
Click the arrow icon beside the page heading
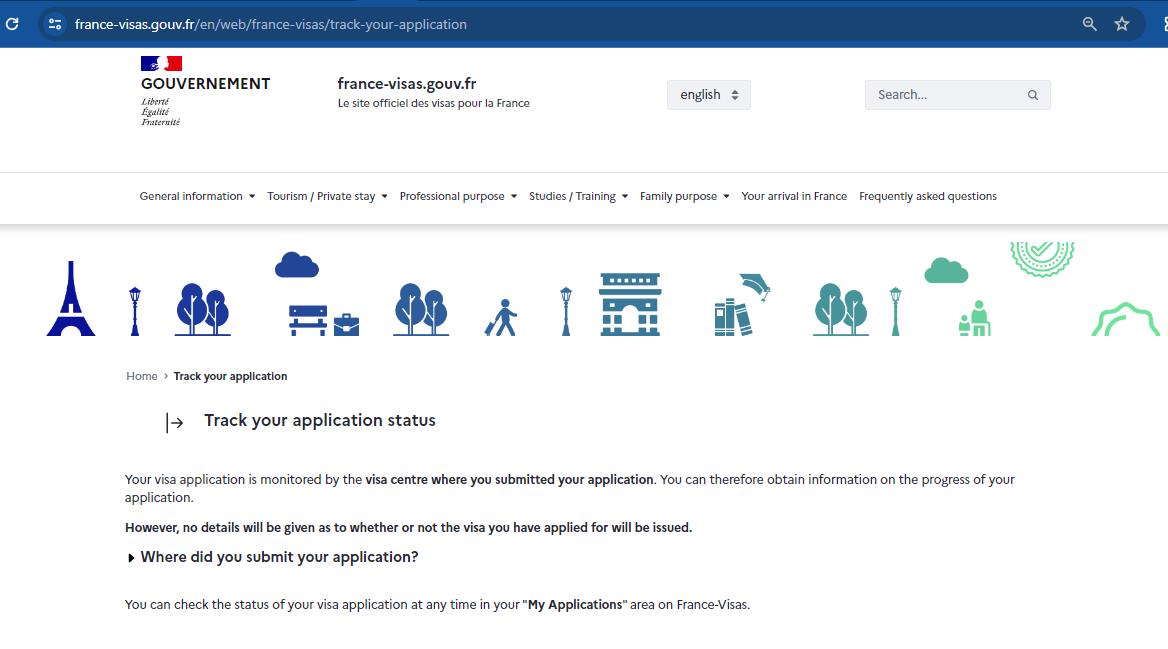point(175,422)
